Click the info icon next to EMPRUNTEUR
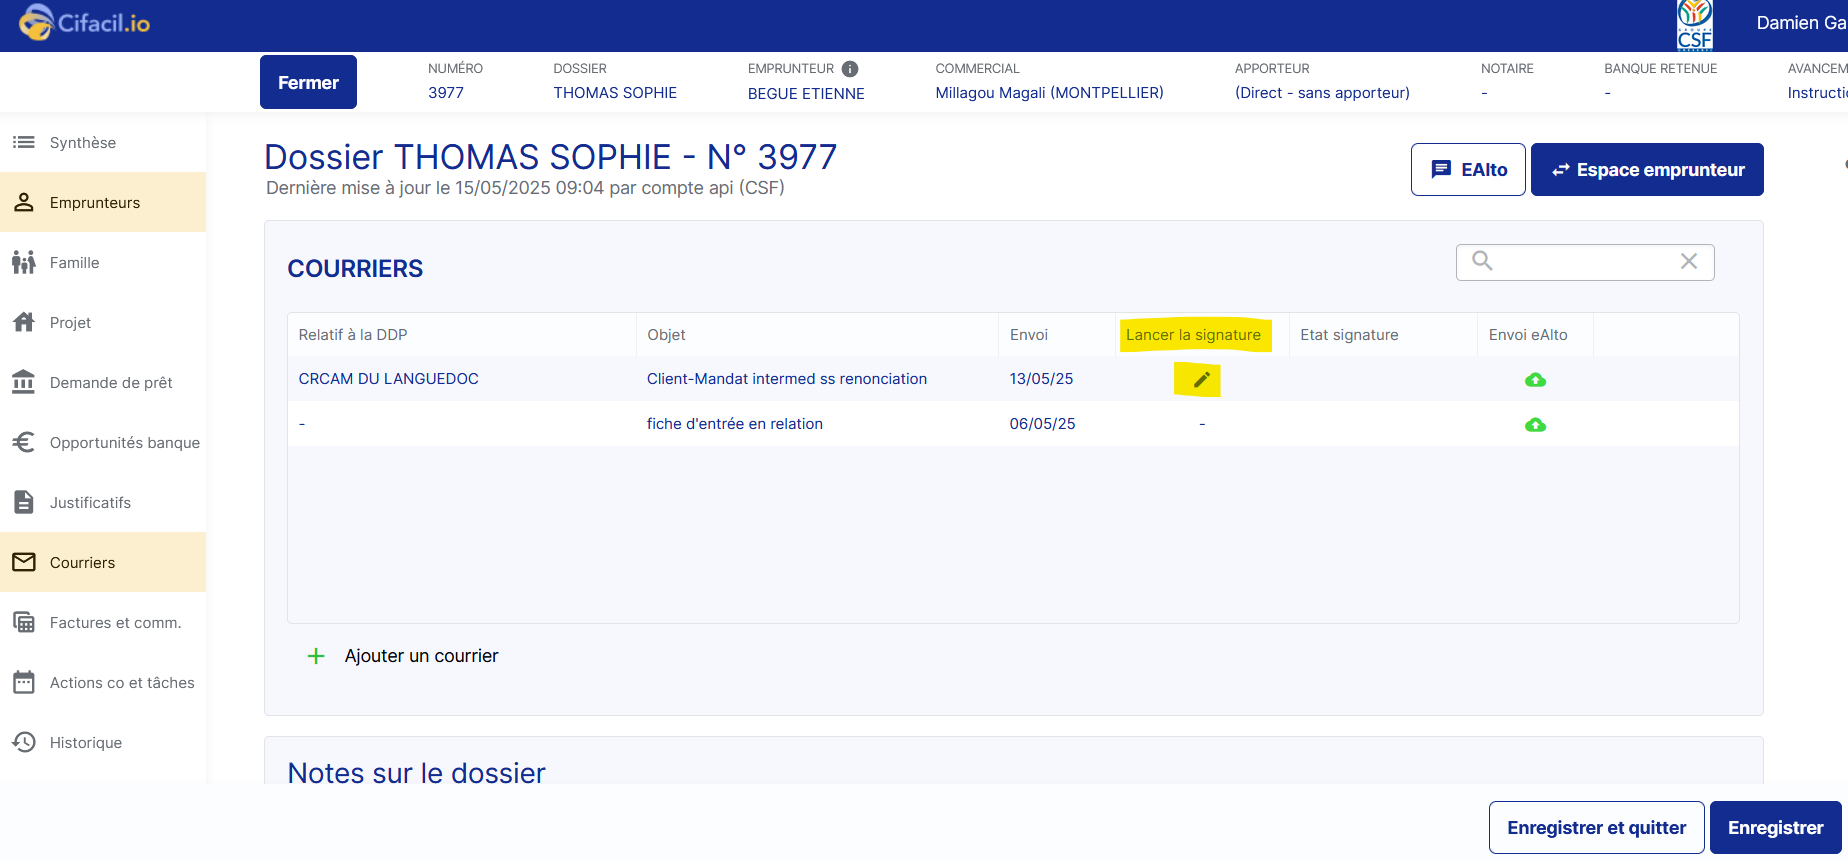 pos(850,69)
